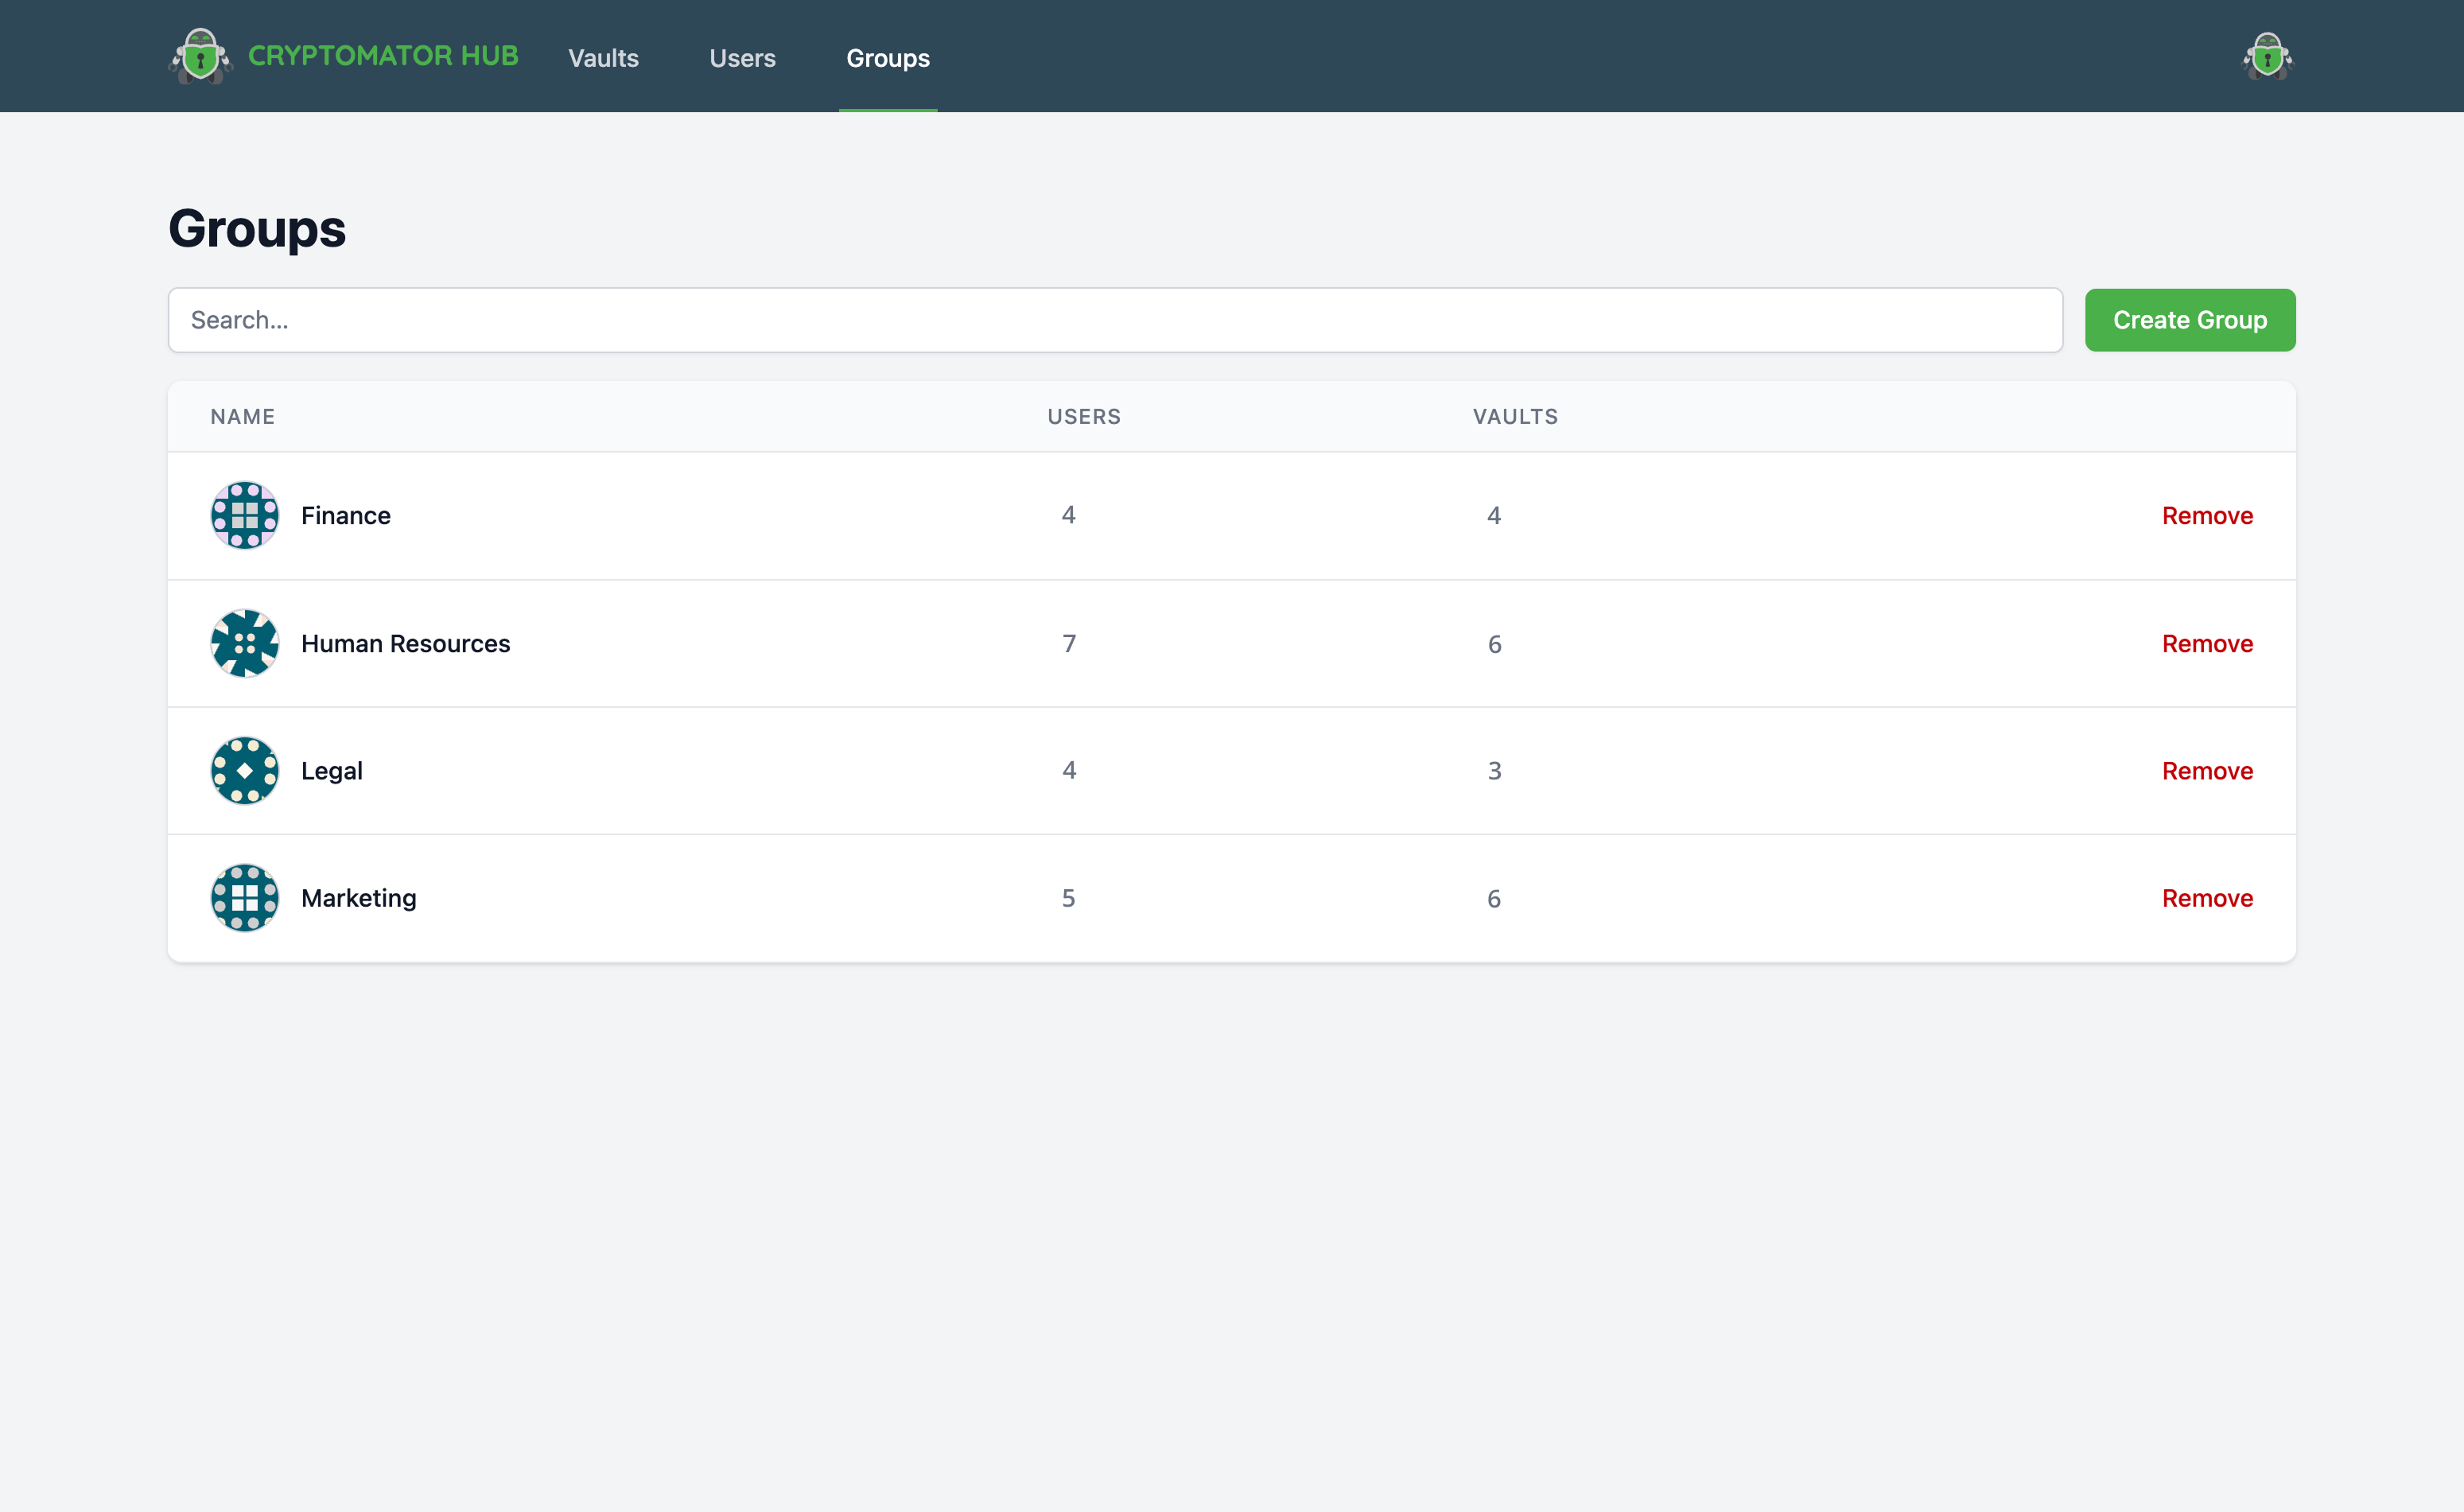
Task: Click the Marketing group avatar icon
Action: pos(244,898)
